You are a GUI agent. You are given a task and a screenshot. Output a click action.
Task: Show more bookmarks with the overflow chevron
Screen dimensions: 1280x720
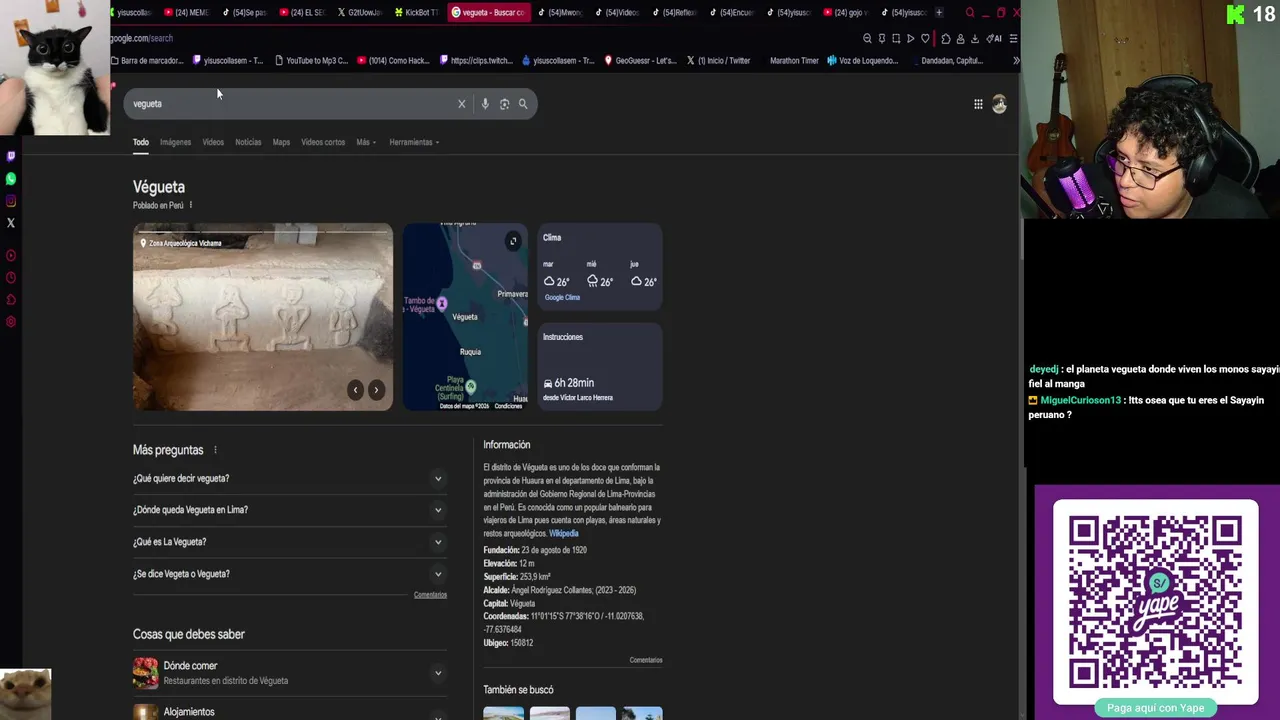coord(1016,60)
